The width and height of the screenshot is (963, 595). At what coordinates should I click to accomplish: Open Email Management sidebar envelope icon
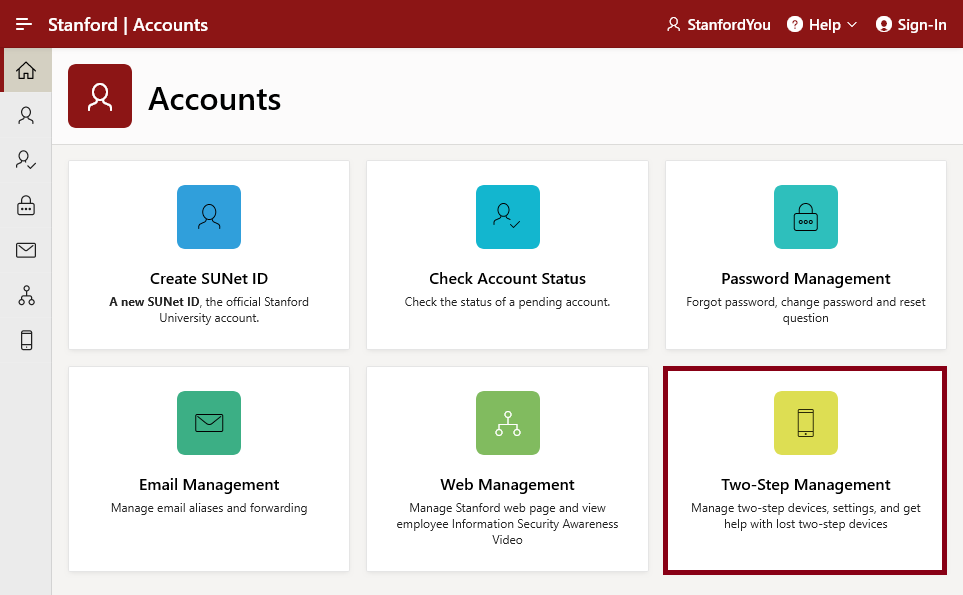[26, 250]
